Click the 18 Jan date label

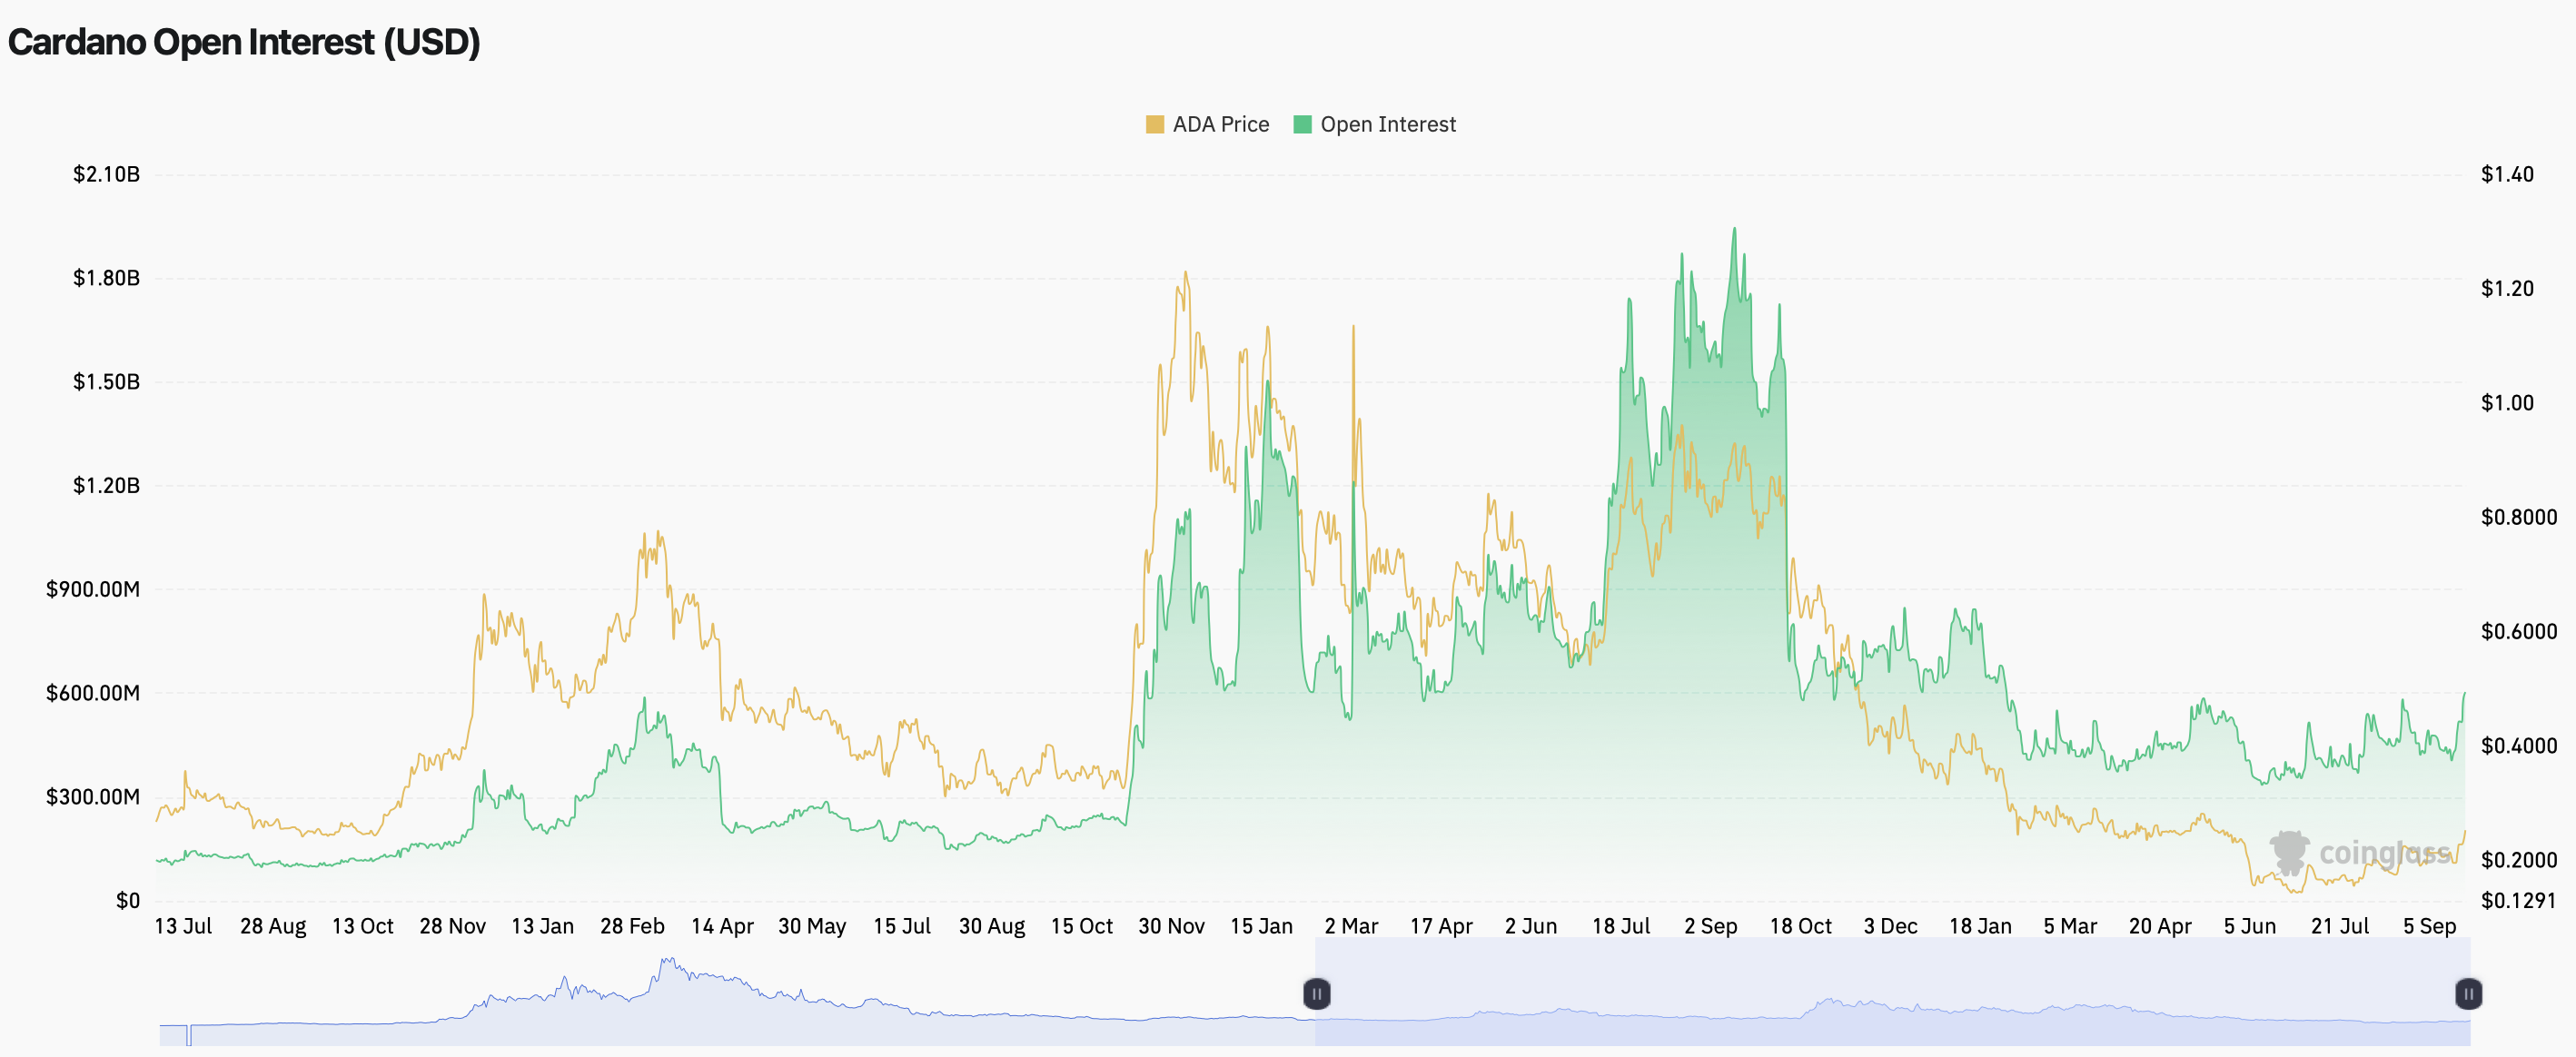1981,927
